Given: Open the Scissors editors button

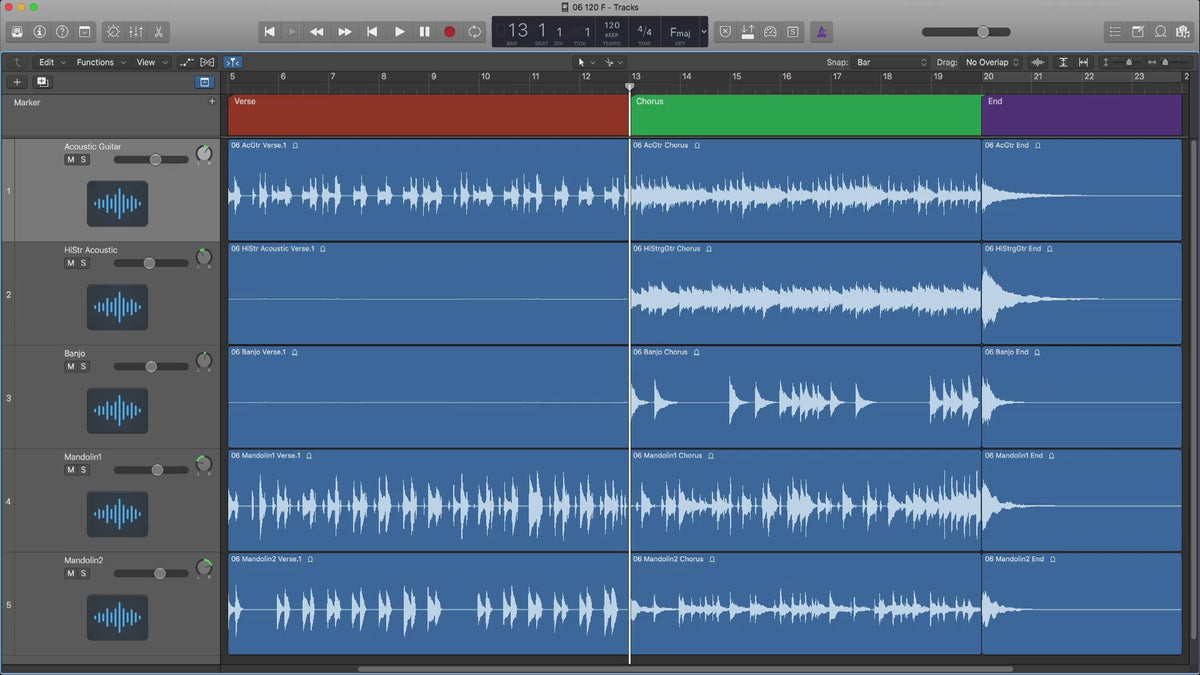Looking at the screenshot, I should (159, 32).
